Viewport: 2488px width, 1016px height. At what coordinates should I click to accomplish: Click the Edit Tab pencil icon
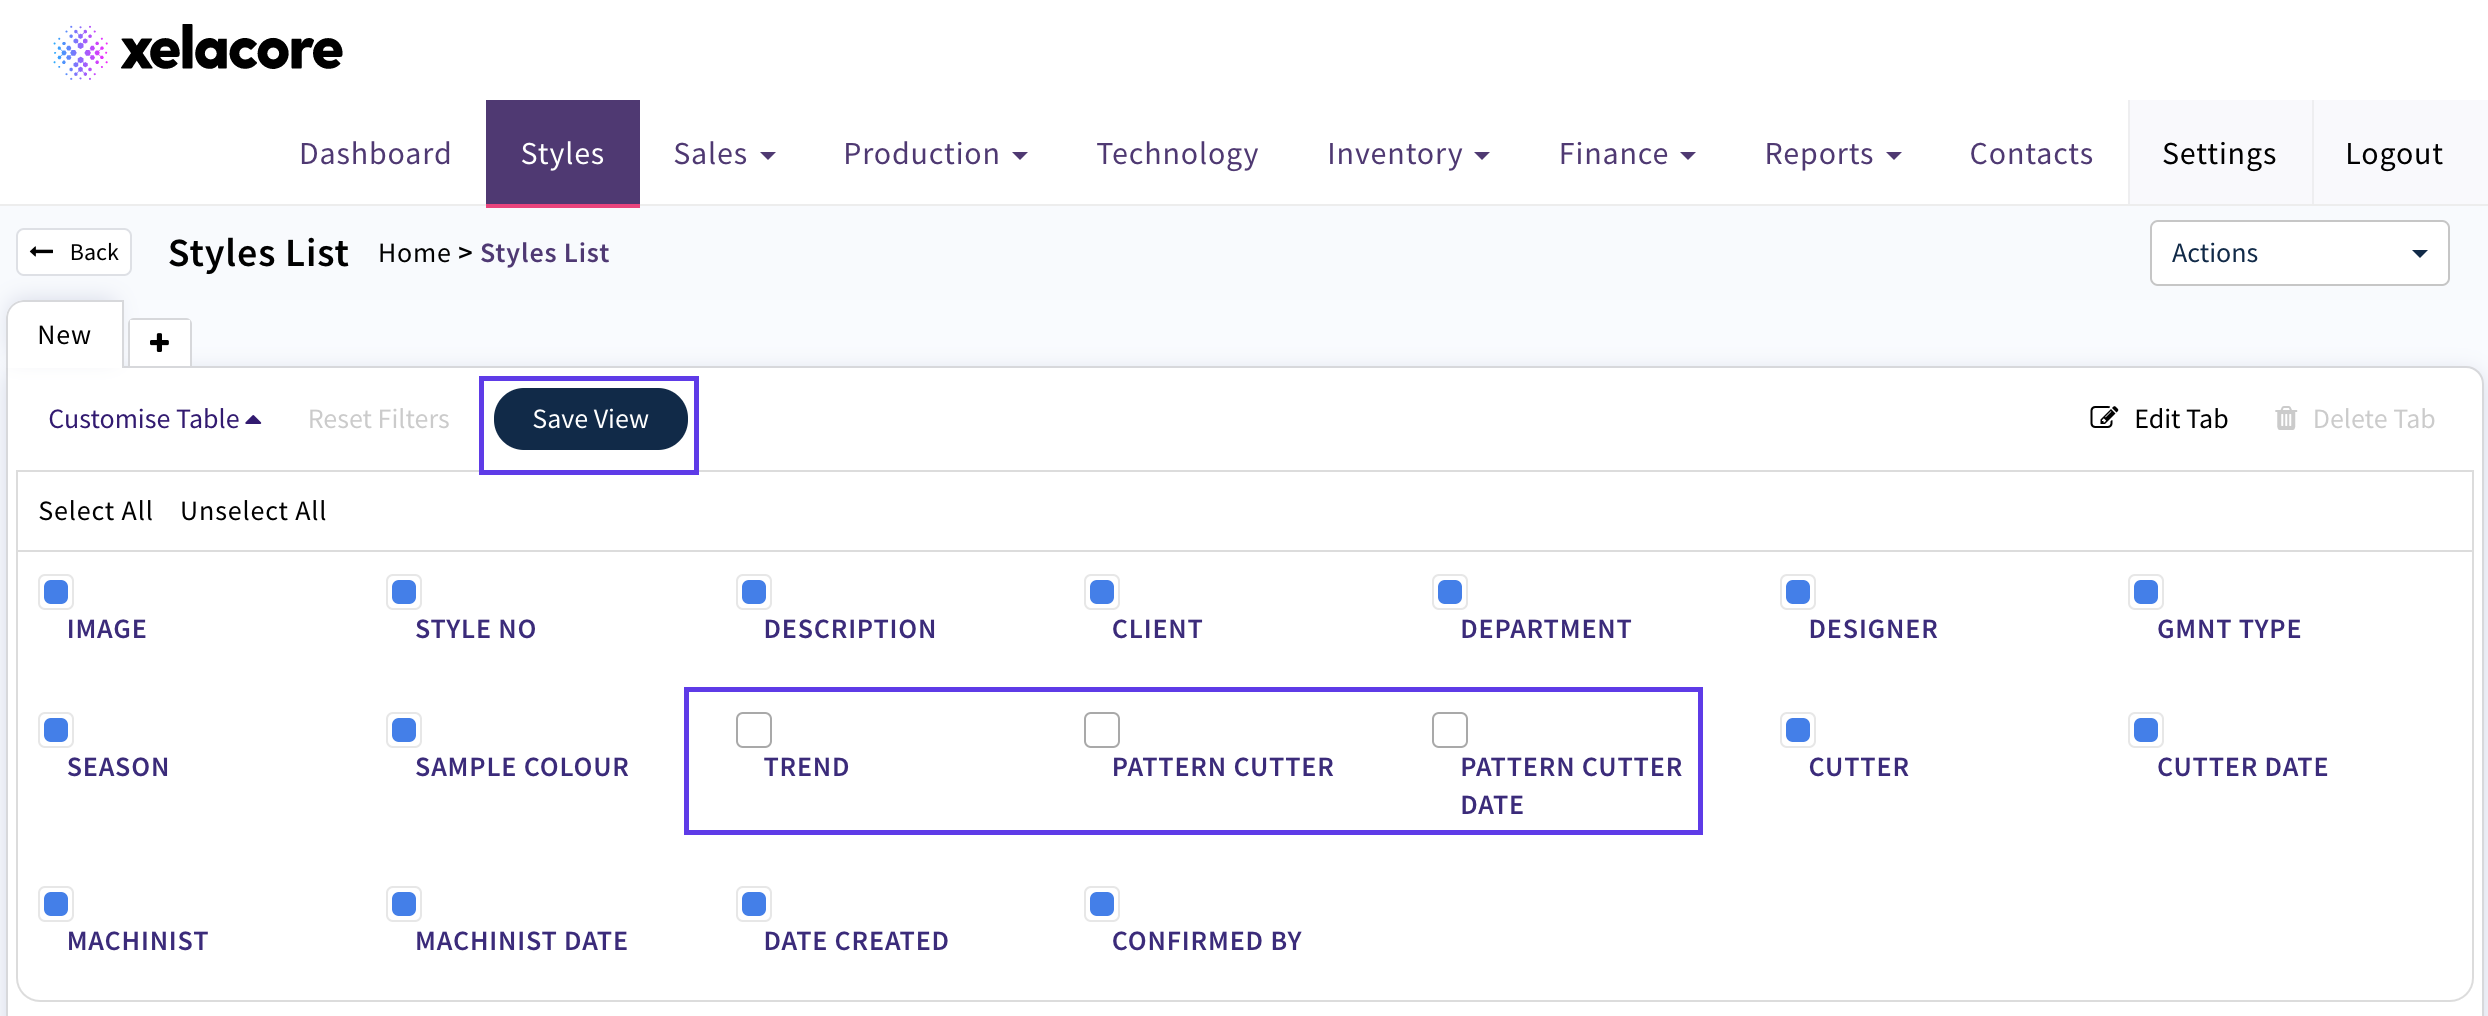2103,418
